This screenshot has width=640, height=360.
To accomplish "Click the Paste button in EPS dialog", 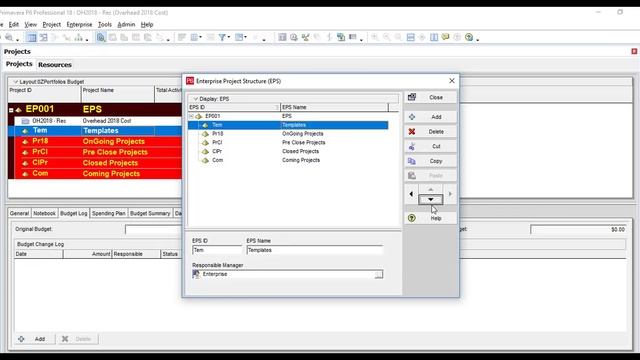I will [x=431, y=176].
